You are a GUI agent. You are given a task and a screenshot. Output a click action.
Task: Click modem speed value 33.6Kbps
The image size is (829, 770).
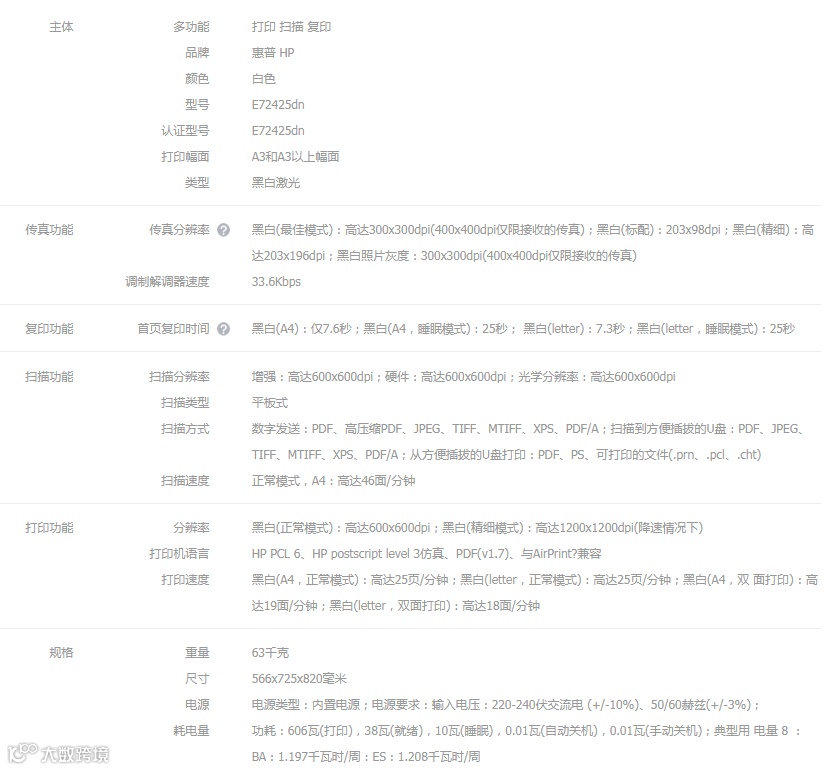click(276, 282)
